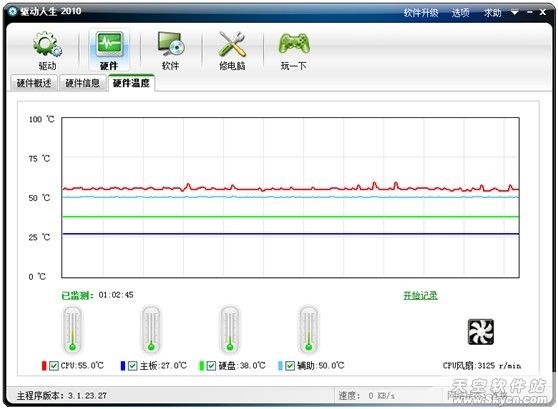Select the 硬件 hardware monitor icon
This screenshot has width=558, height=409.
[109, 44]
